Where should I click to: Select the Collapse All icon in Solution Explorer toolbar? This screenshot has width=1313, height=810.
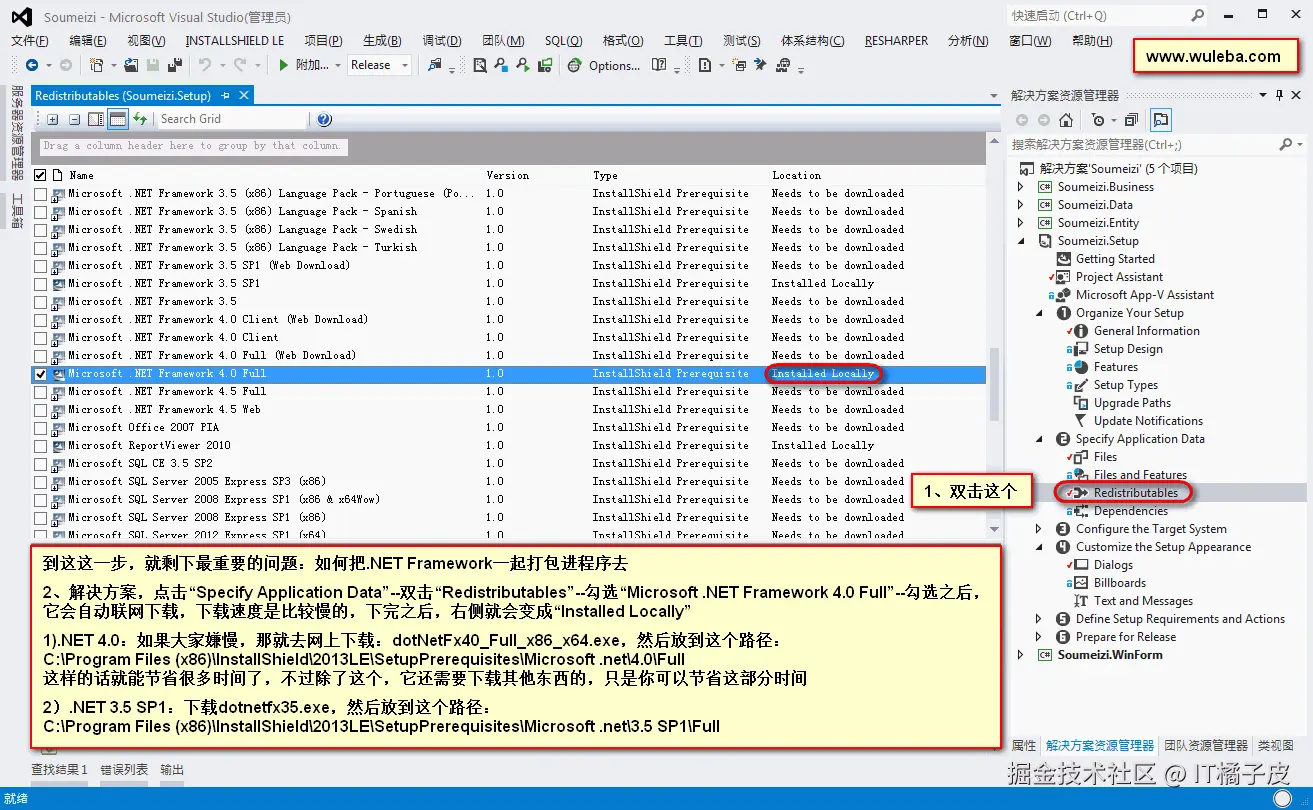1129,119
